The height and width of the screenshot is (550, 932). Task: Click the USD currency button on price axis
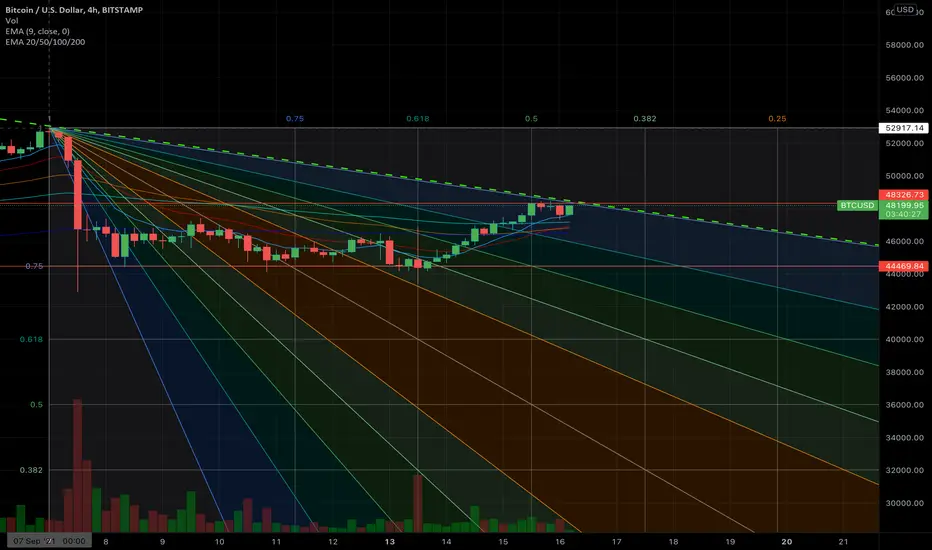pyautogui.click(x=905, y=10)
